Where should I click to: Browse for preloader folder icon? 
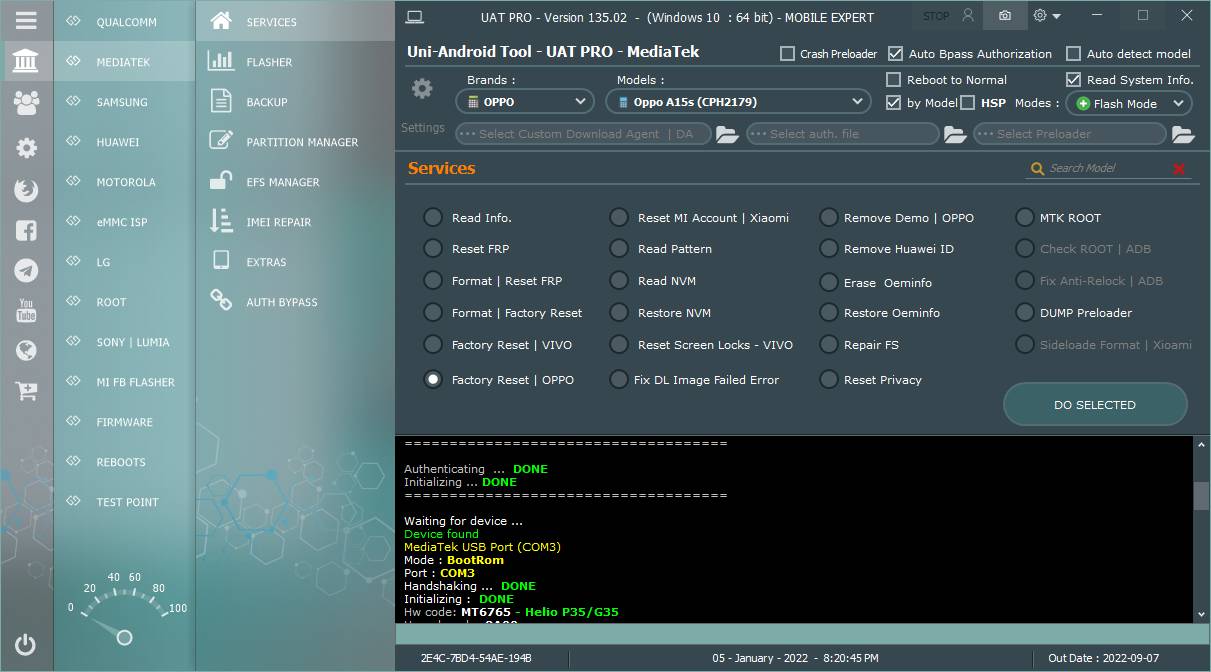1183,134
